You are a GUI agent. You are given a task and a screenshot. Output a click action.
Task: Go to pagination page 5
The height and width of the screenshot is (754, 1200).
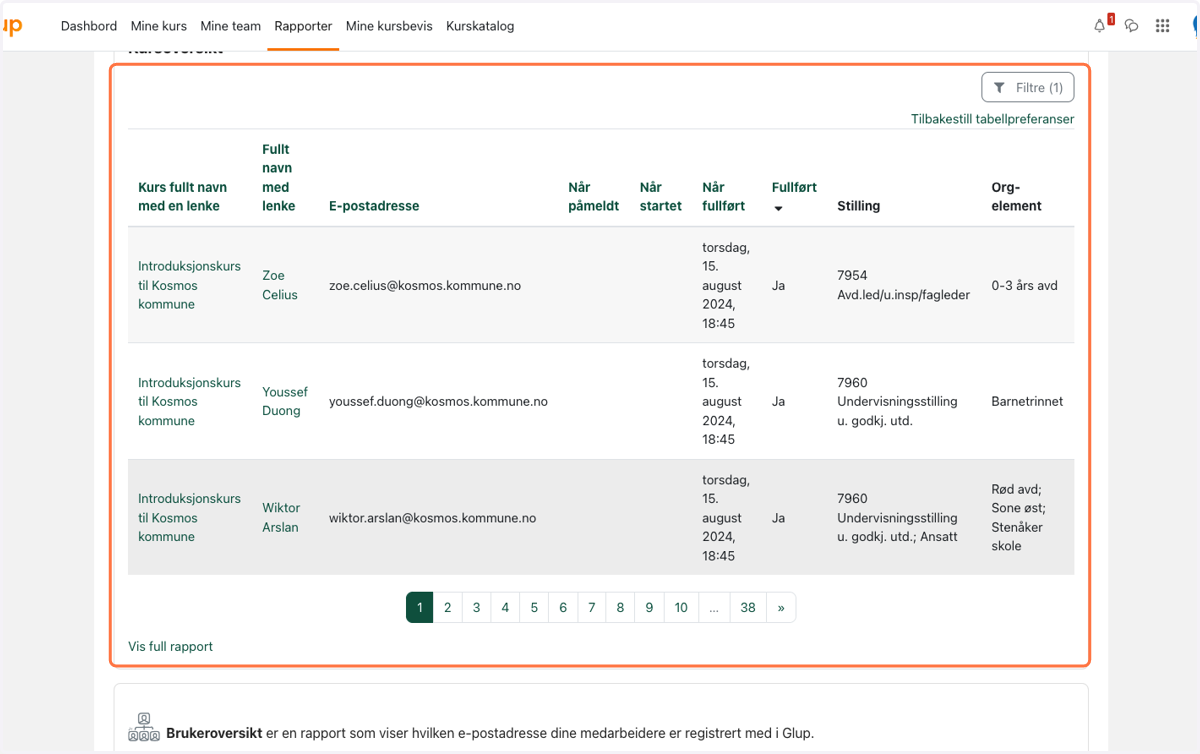pyautogui.click(x=534, y=607)
